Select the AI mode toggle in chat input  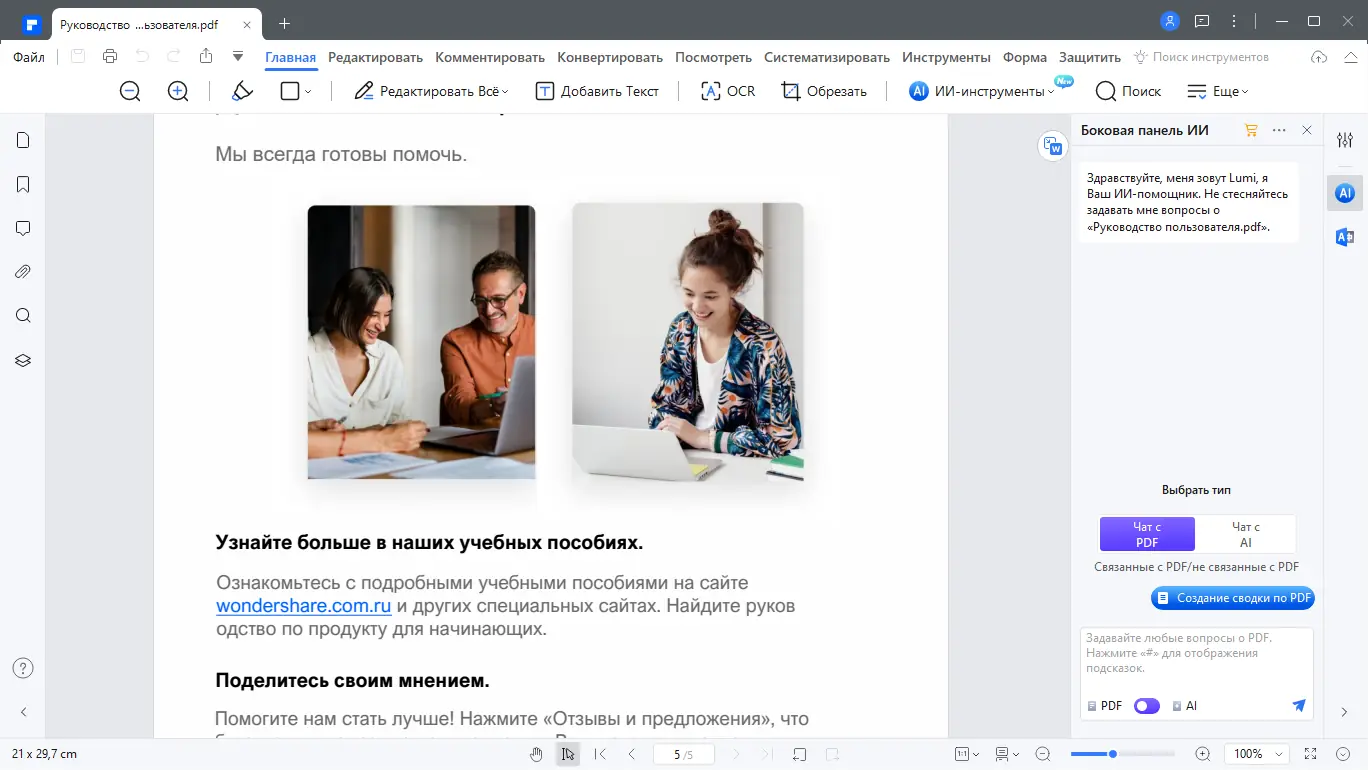tap(1185, 705)
